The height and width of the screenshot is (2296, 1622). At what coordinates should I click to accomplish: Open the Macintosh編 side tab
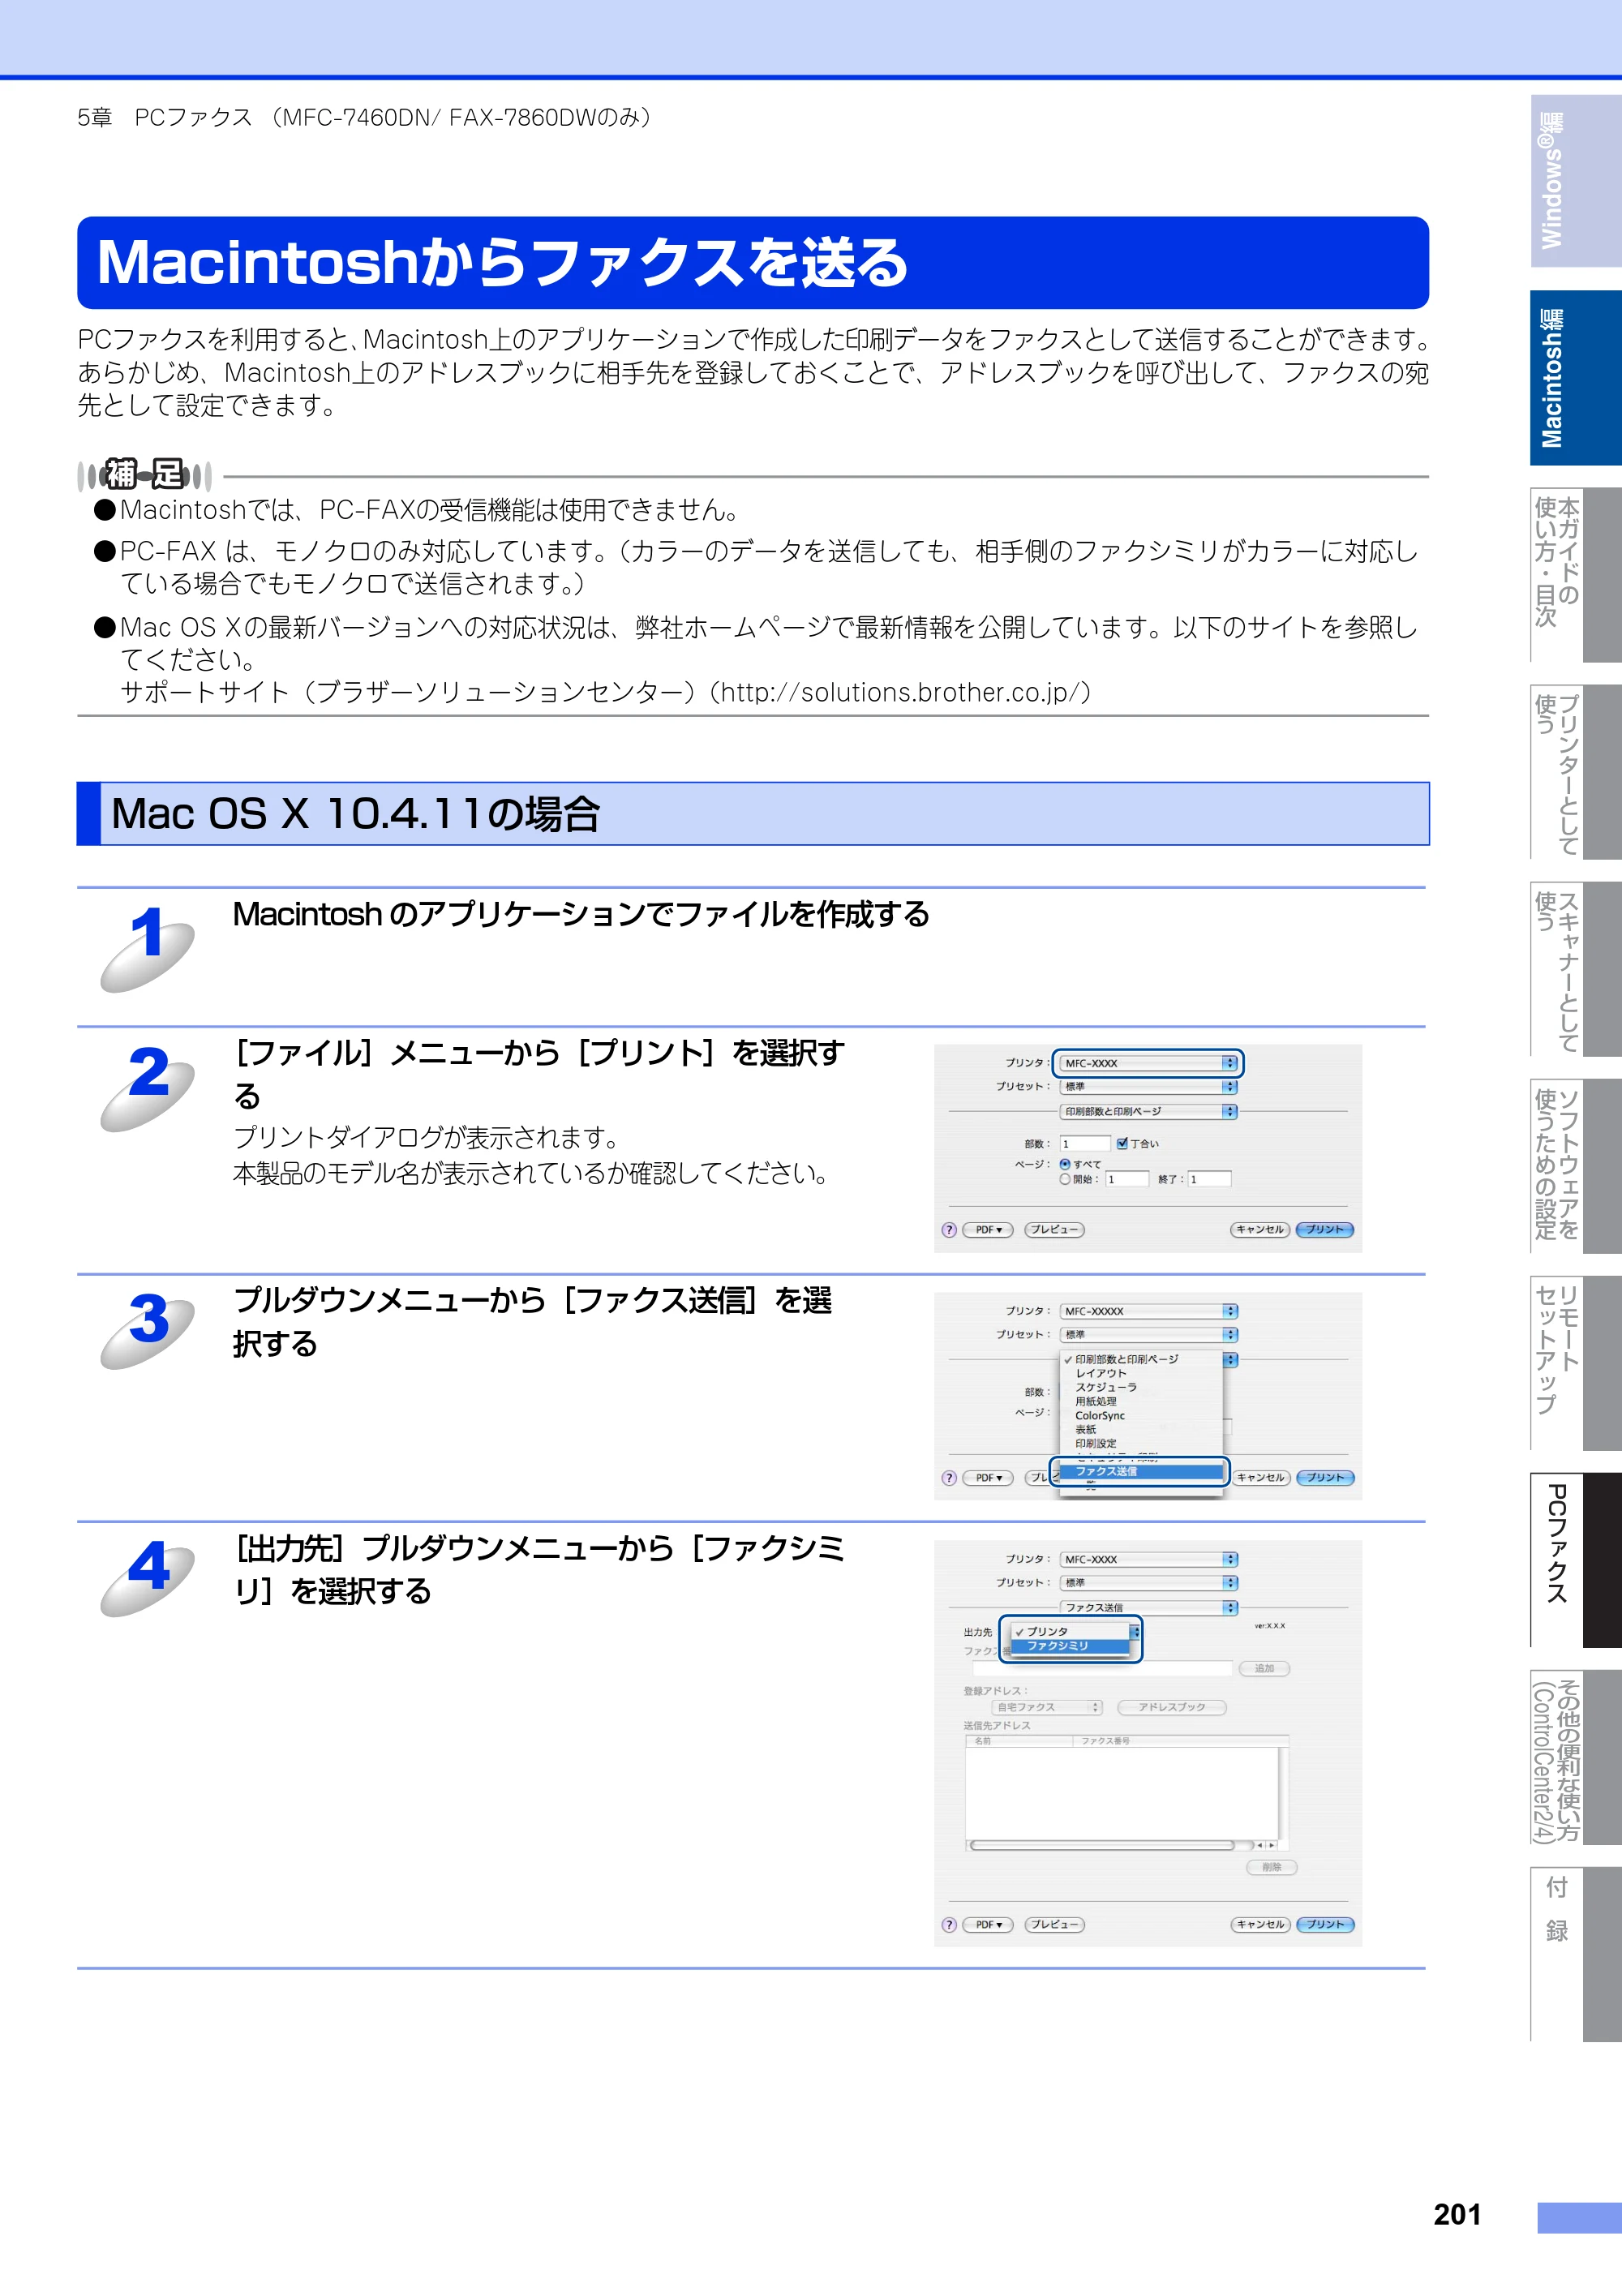(x=1575, y=378)
